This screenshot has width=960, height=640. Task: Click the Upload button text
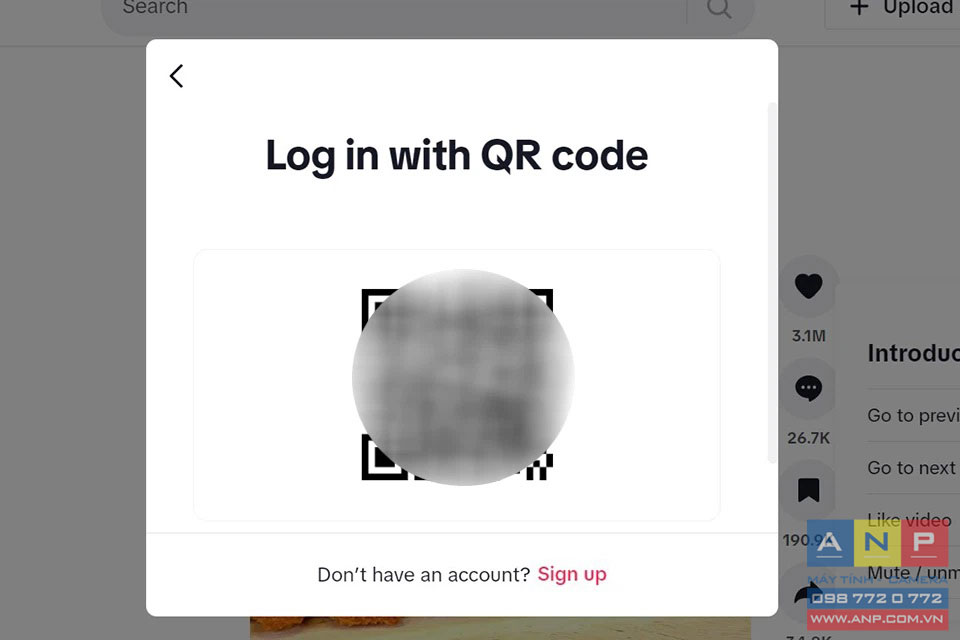[918, 7]
